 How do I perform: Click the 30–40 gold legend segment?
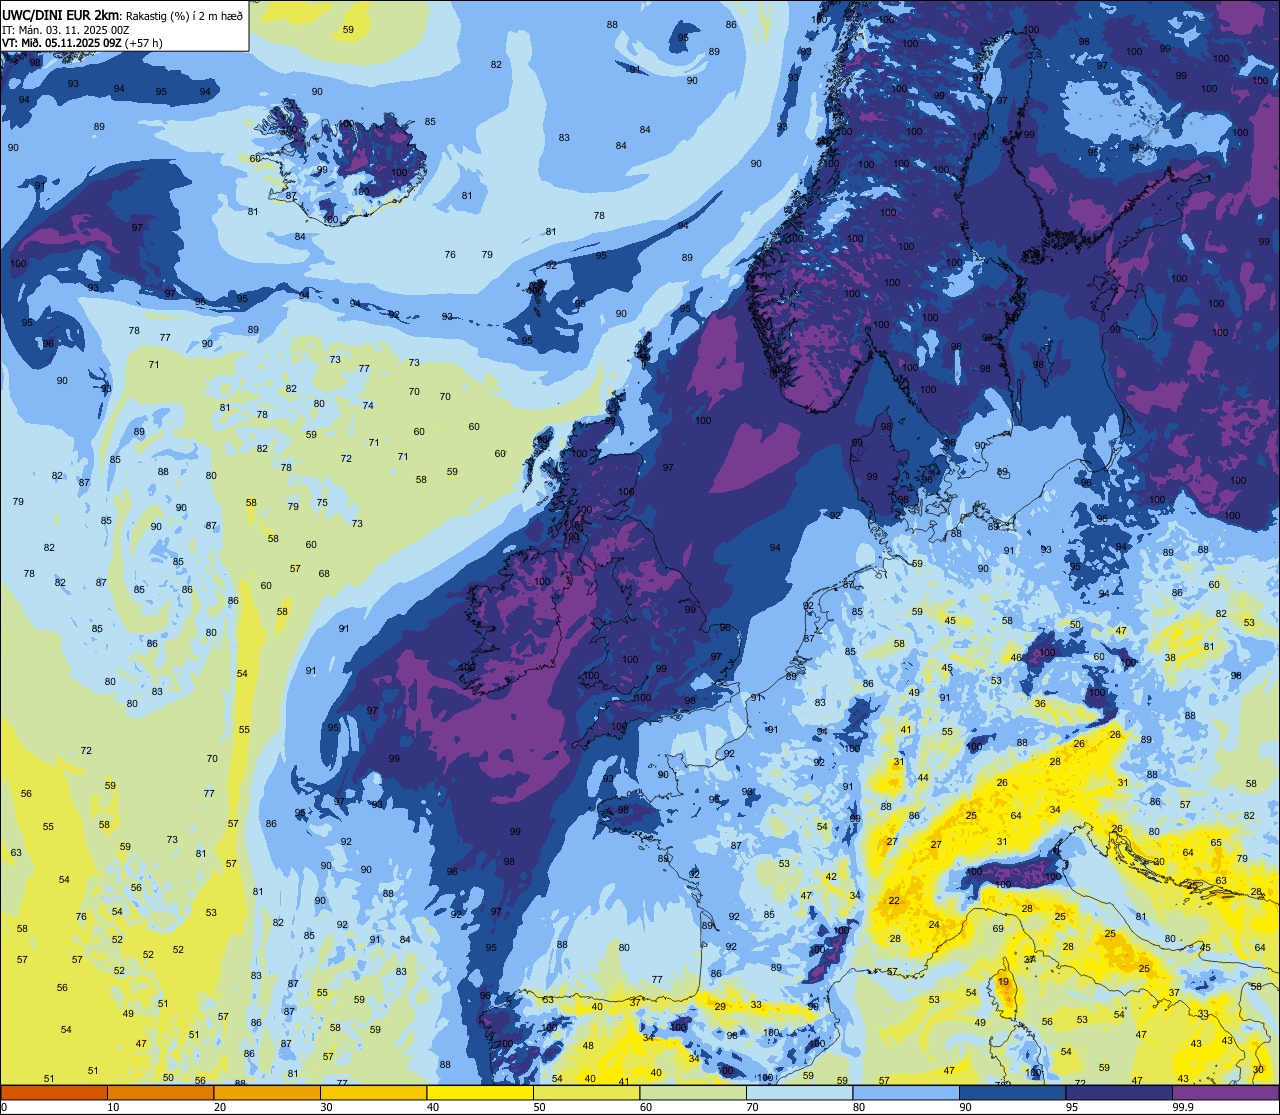373,1093
